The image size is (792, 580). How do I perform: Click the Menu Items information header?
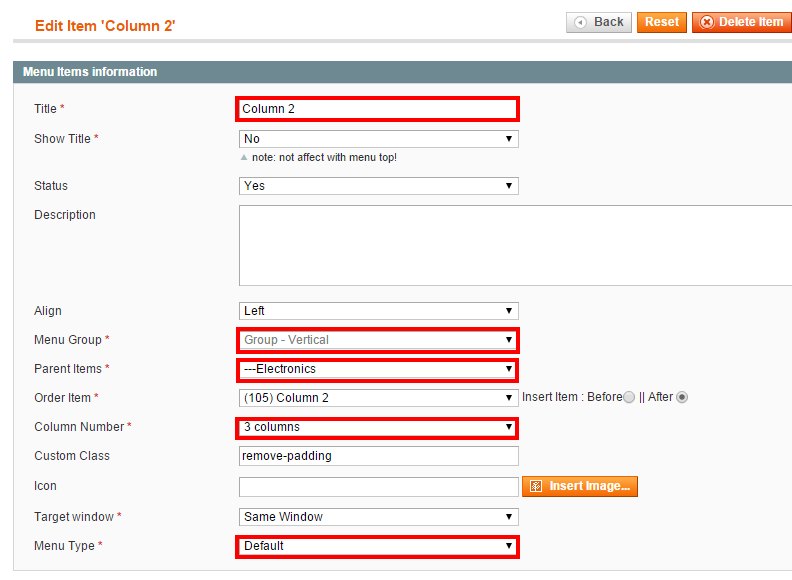(x=403, y=72)
